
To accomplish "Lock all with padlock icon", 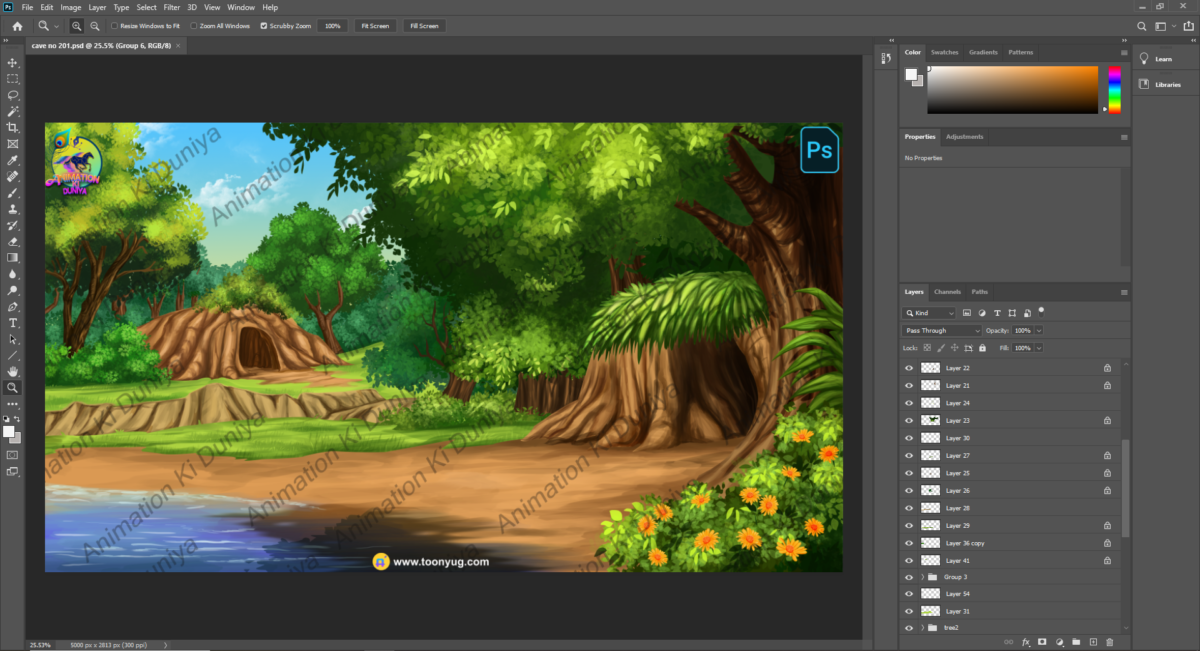I will (x=982, y=348).
